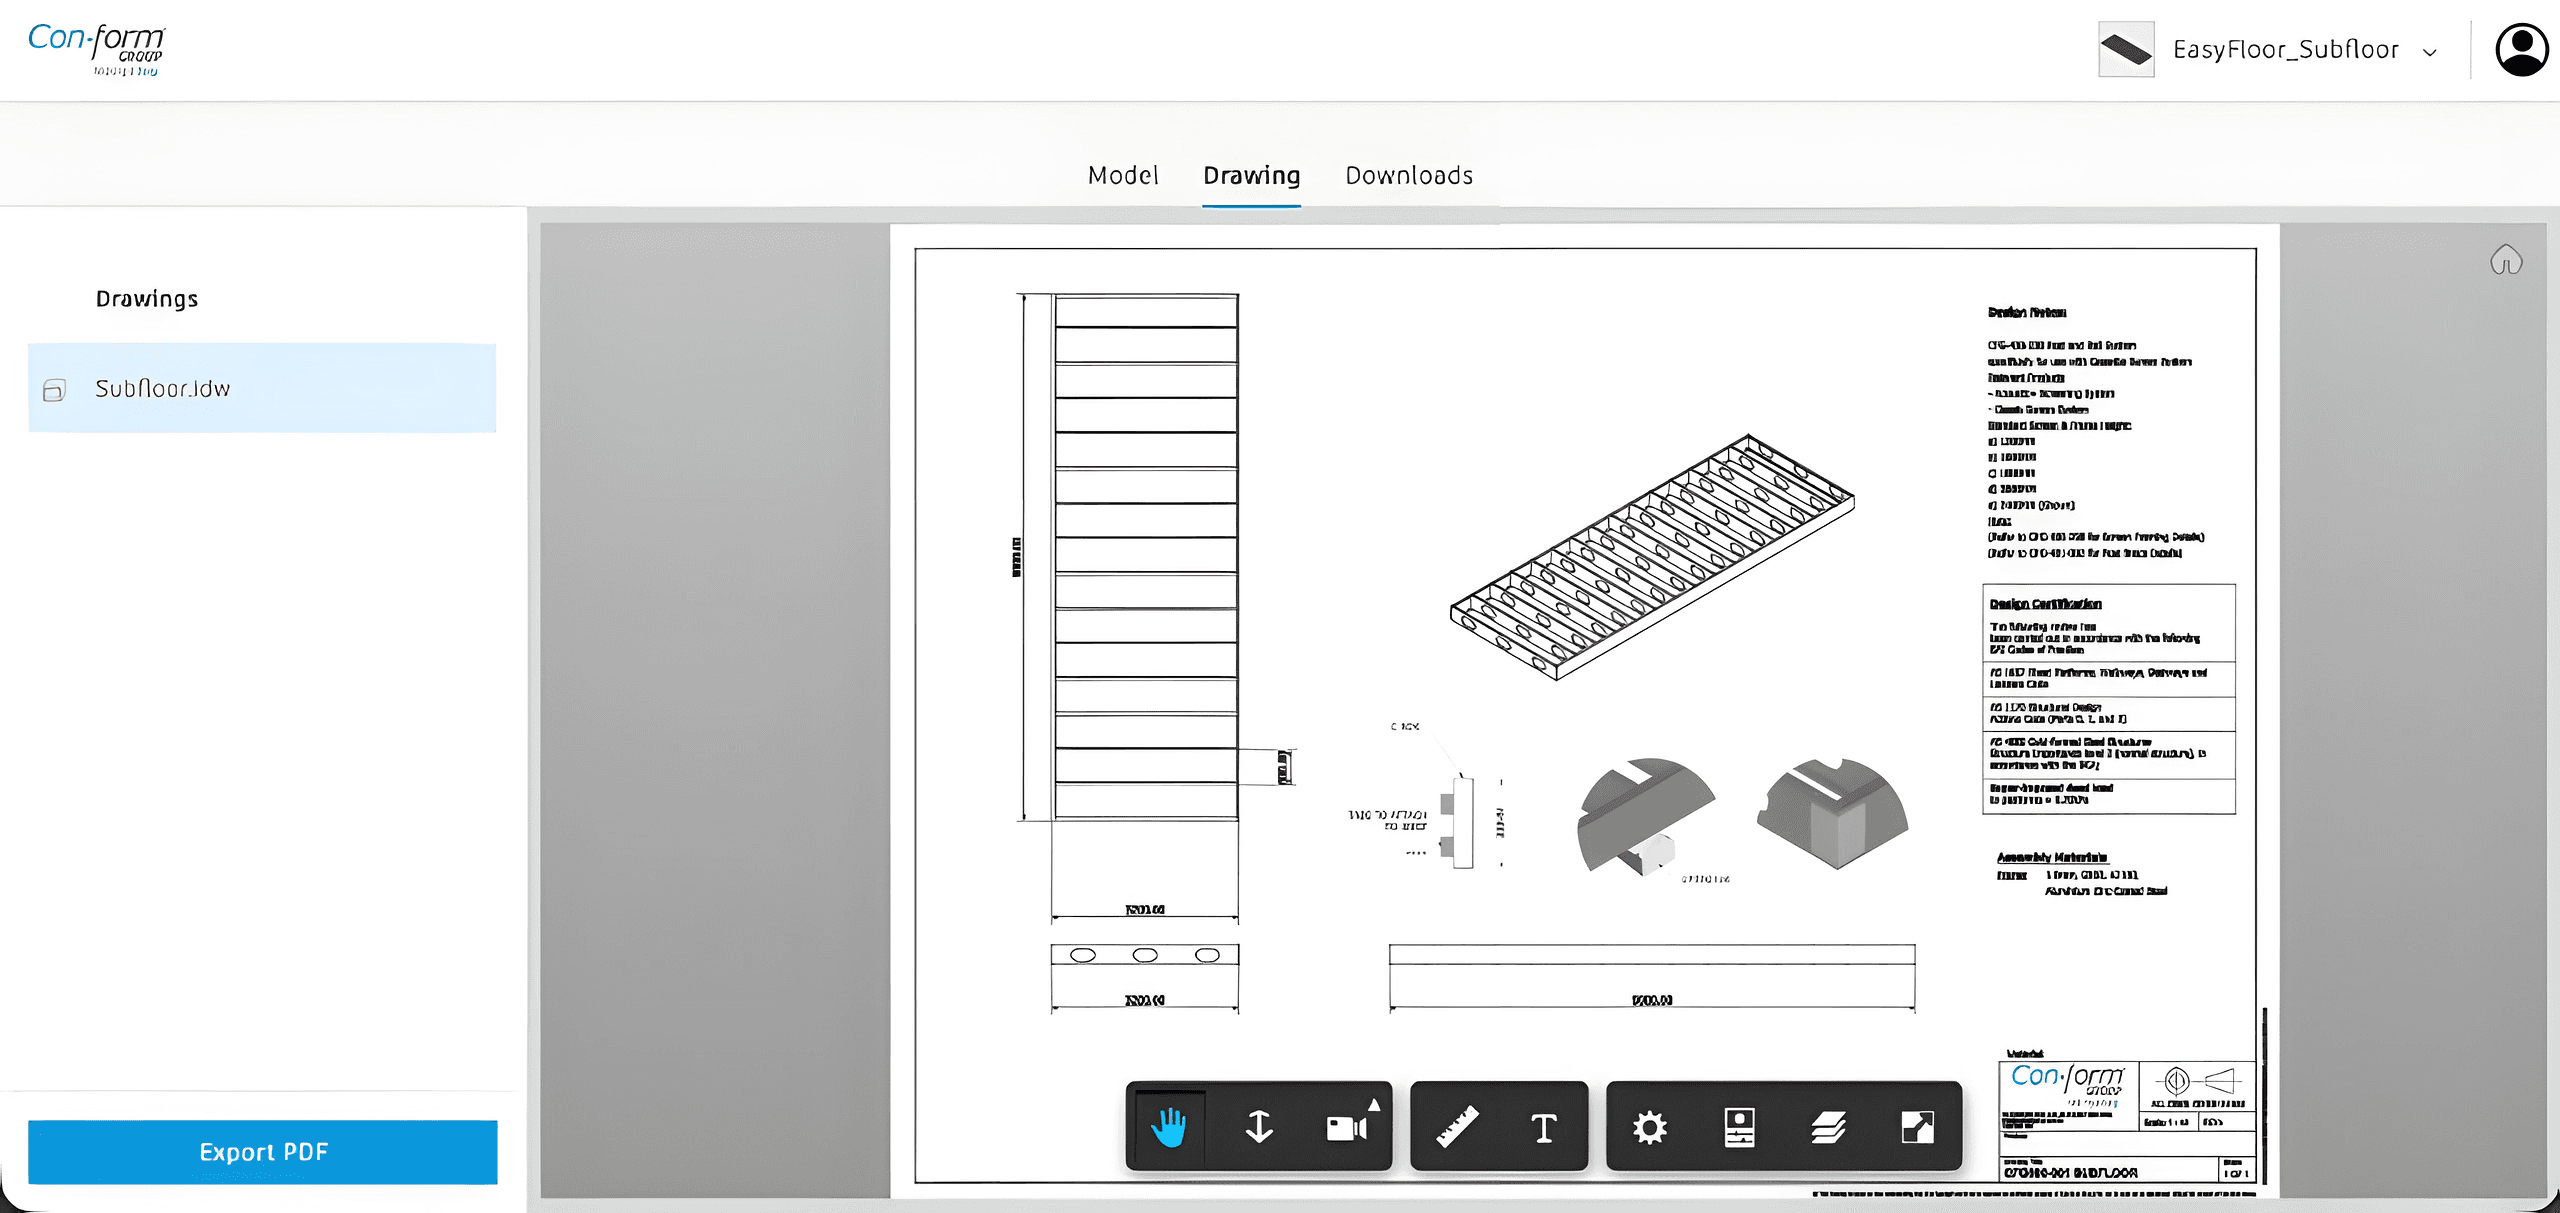Toggle Full screen viewer mode

pyautogui.click(x=1917, y=1127)
